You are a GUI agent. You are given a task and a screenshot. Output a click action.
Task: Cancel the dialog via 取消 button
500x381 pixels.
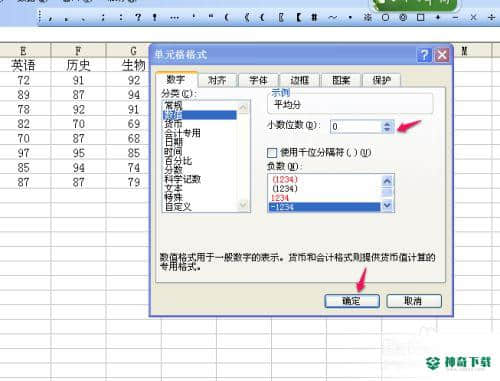414,301
